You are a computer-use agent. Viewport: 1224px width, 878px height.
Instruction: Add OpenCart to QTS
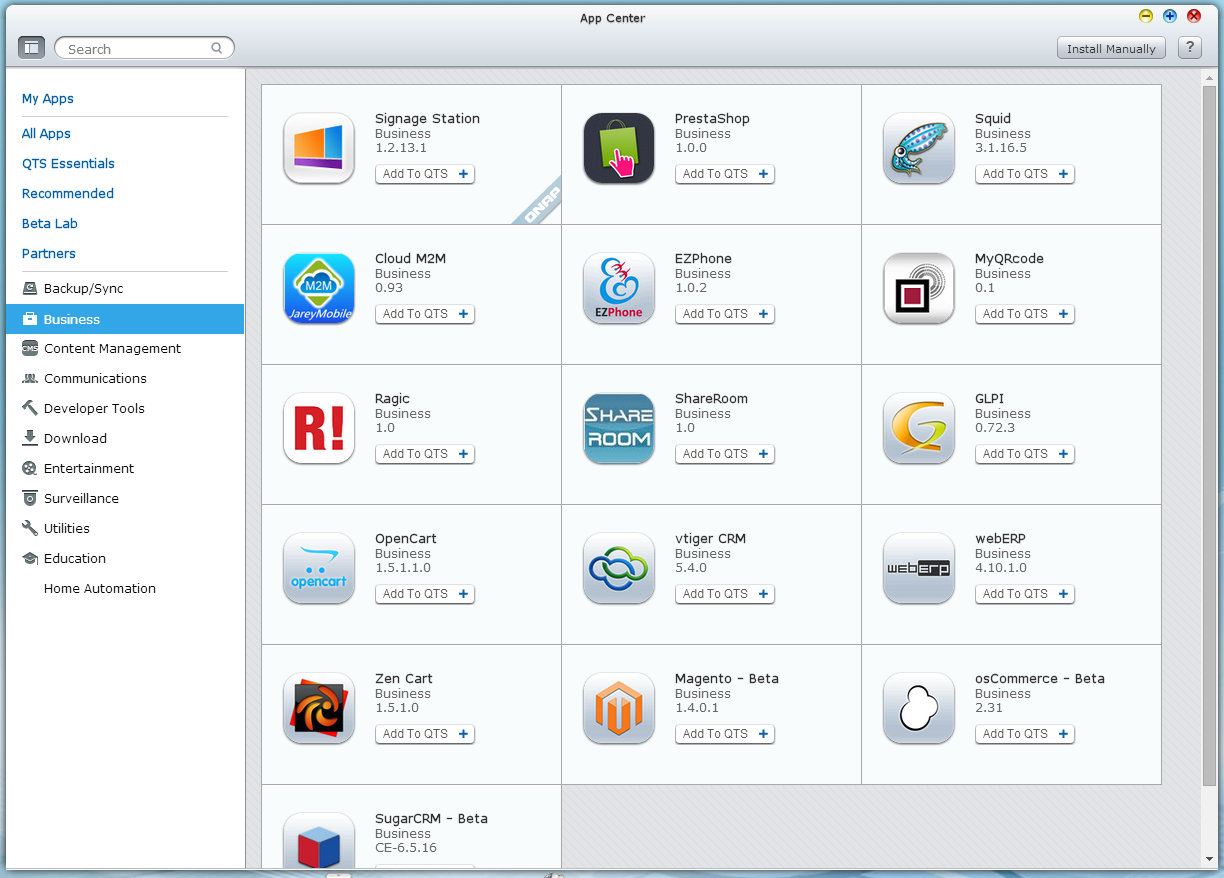pyautogui.click(x=425, y=594)
